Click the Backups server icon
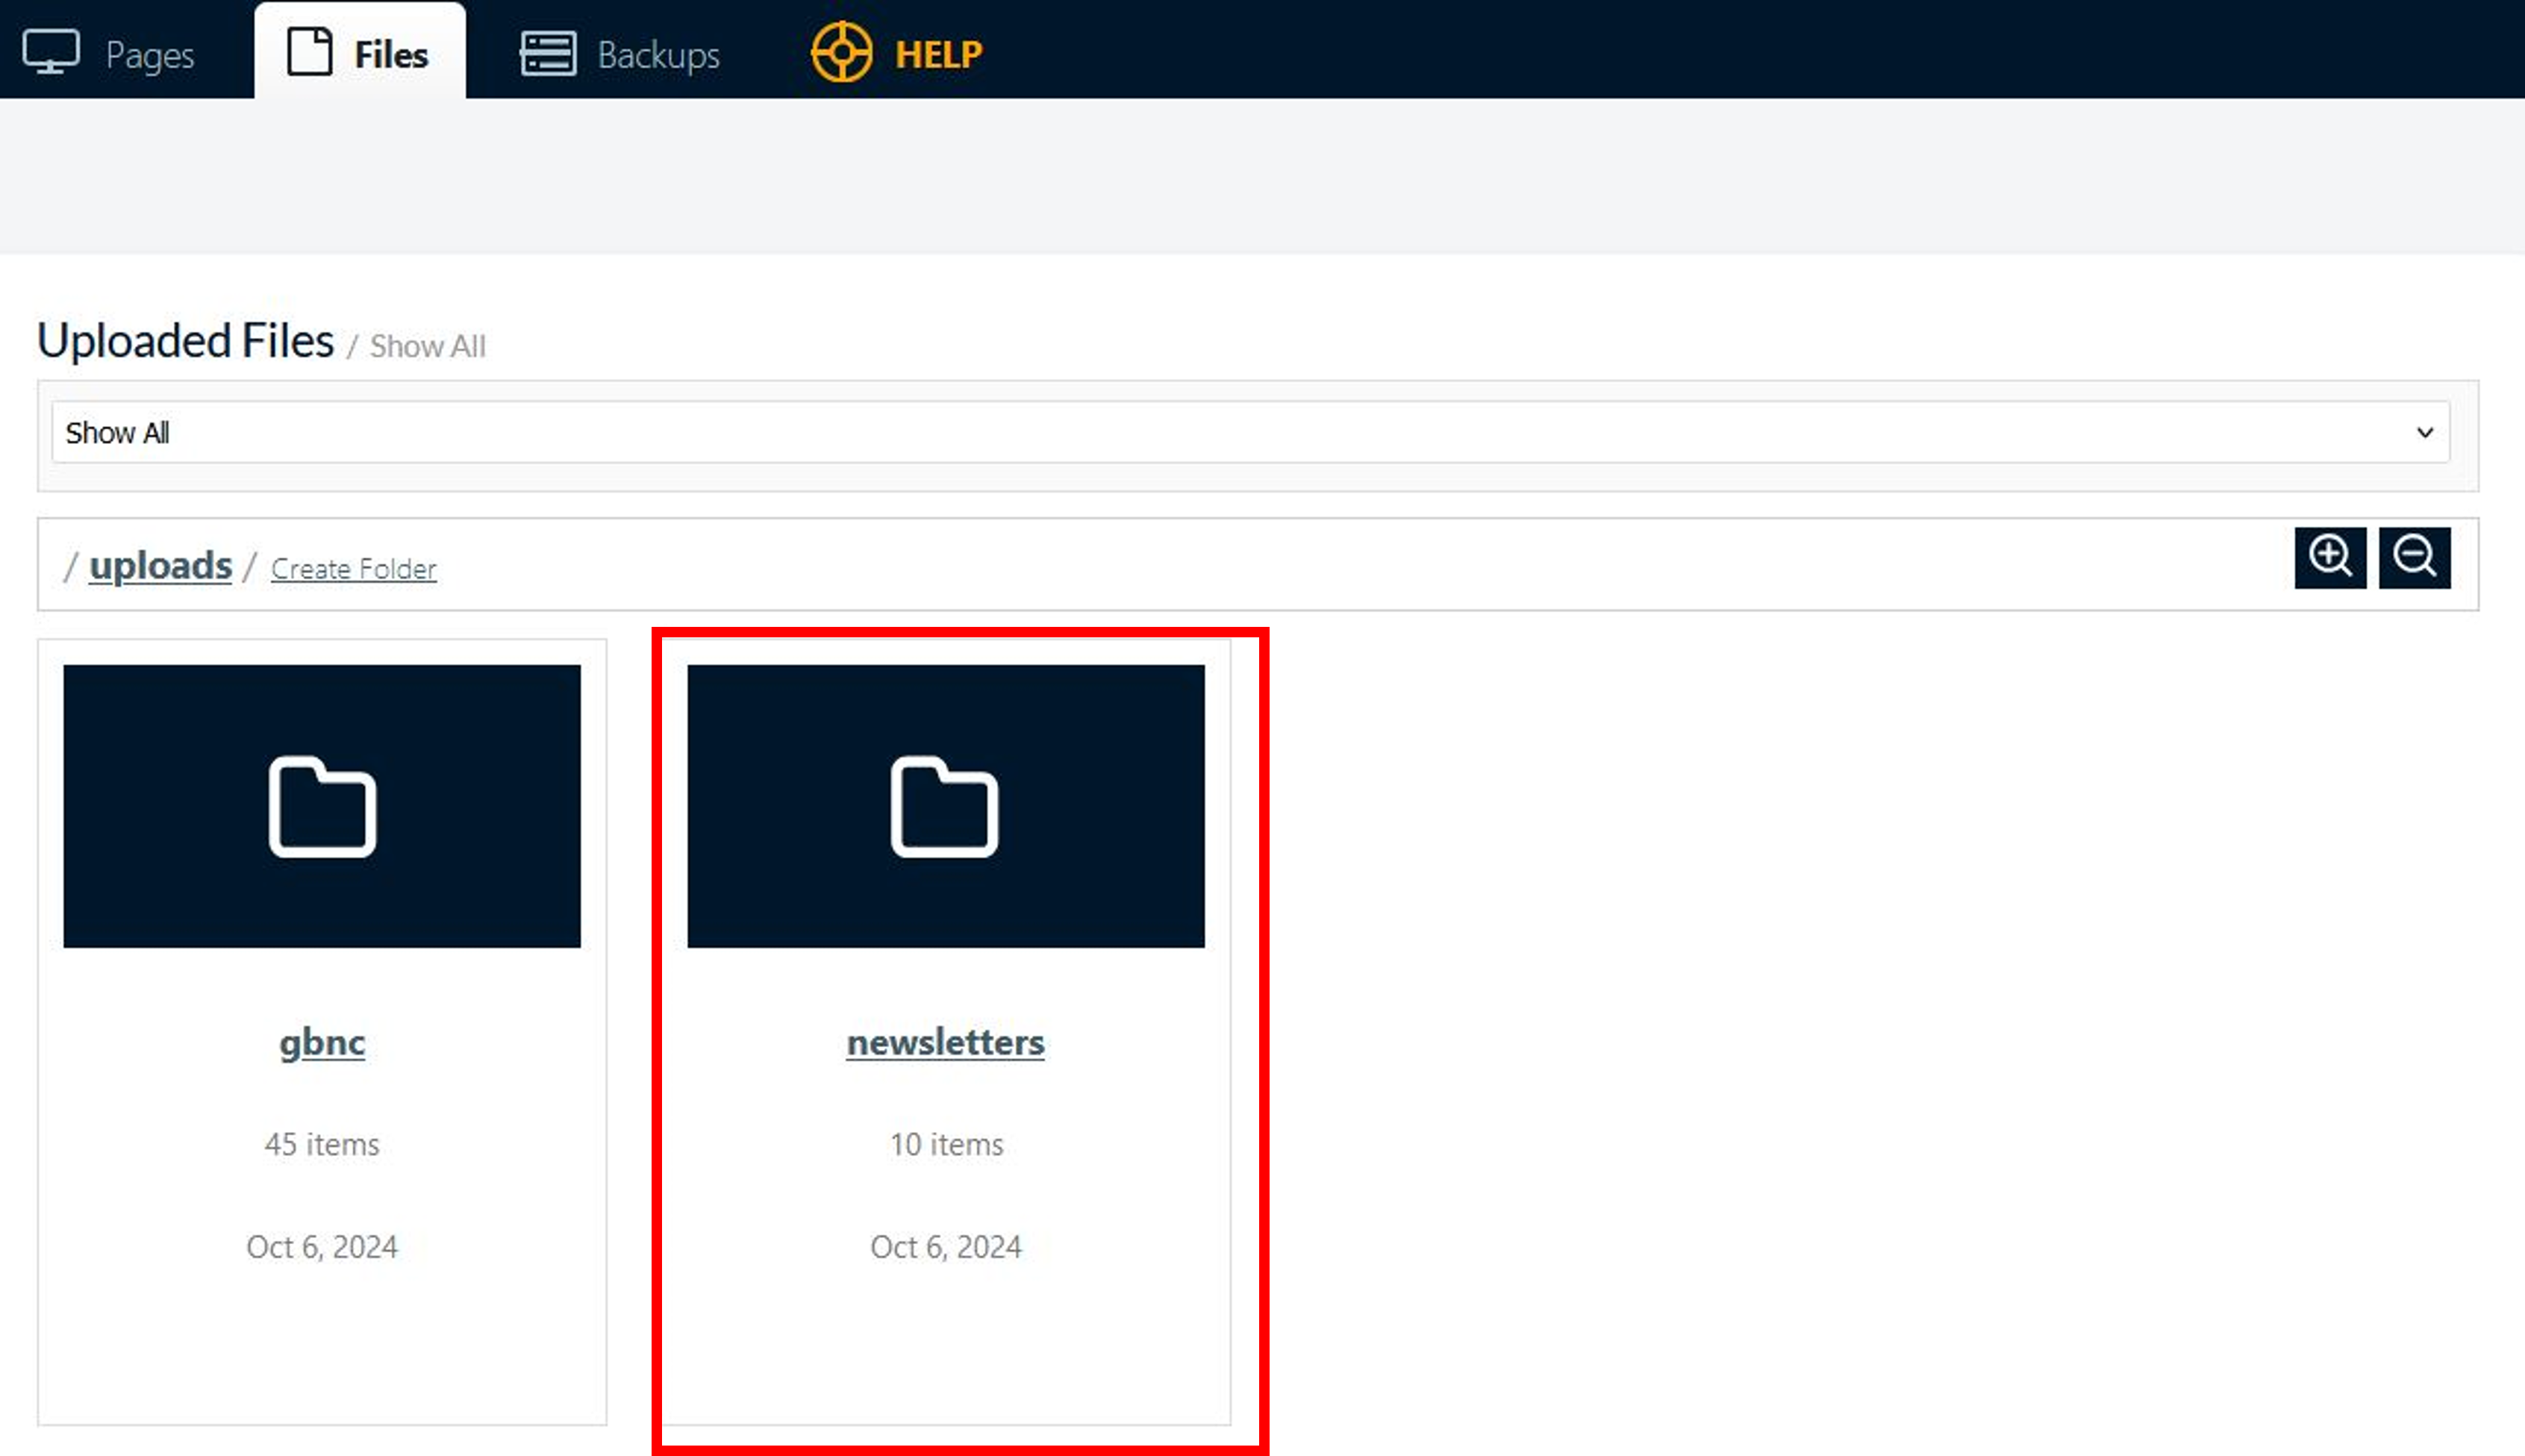The image size is (2525, 1456). (x=548, y=53)
